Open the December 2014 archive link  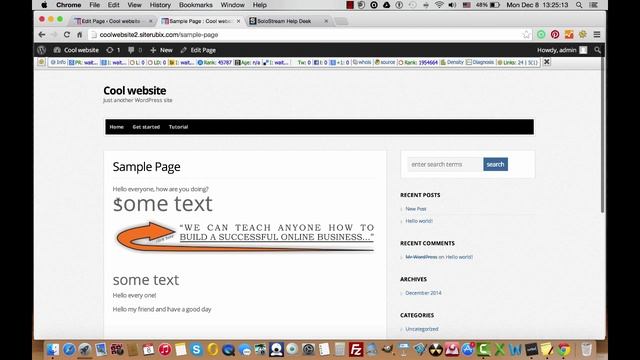[423, 293]
